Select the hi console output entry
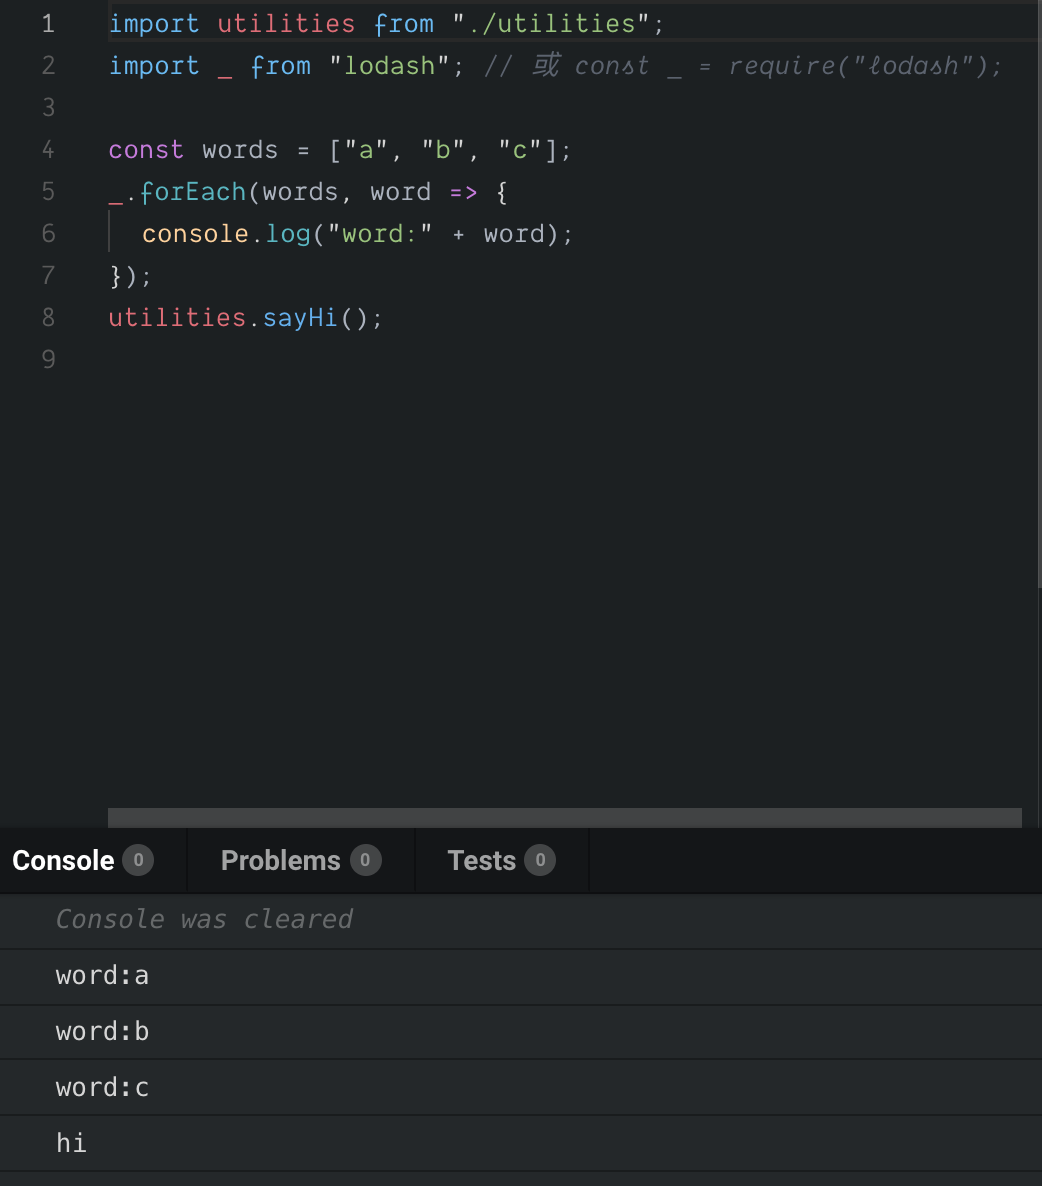 click(x=71, y=1143)
